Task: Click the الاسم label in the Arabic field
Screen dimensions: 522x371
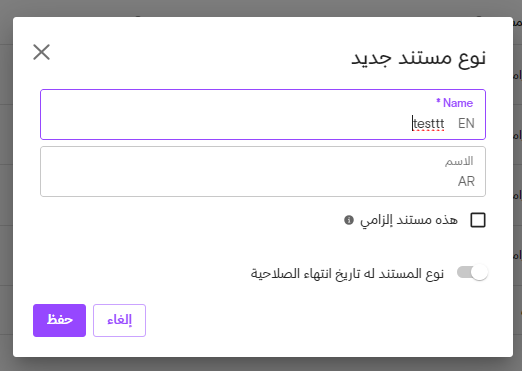Action: [459, 161]
